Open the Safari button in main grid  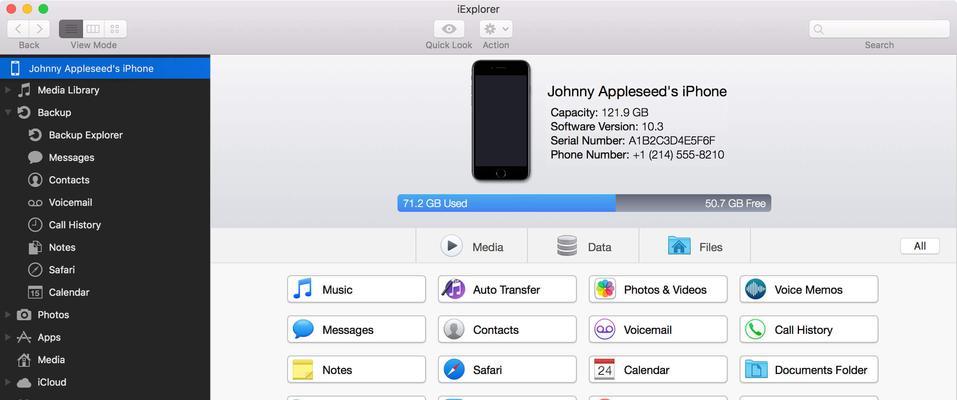(507, 370)
